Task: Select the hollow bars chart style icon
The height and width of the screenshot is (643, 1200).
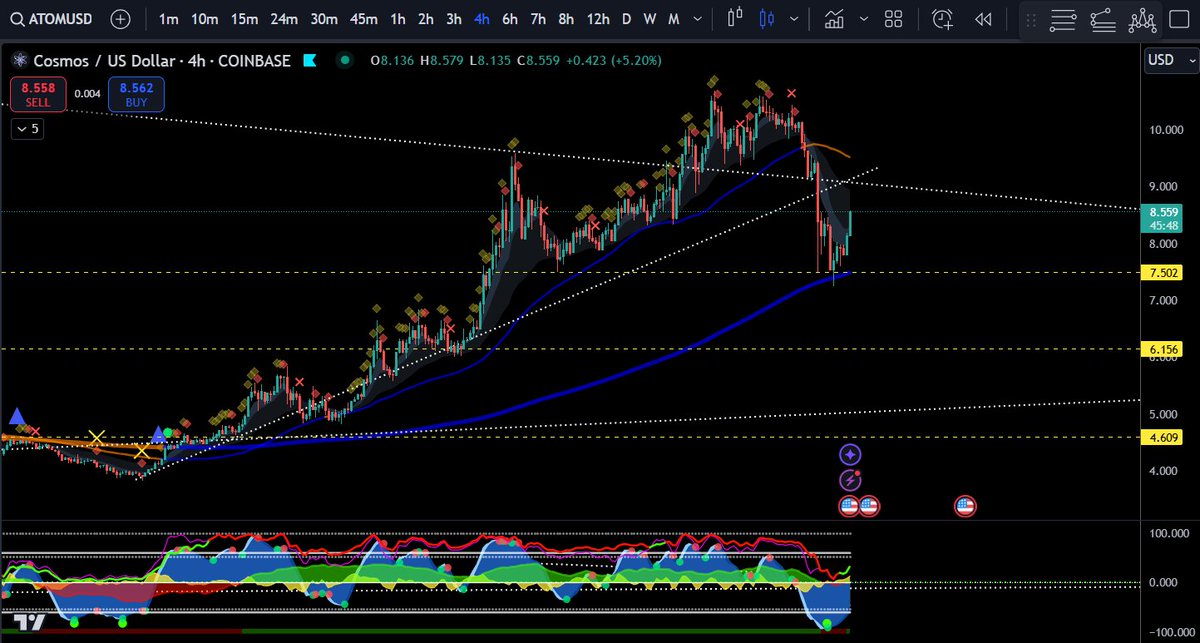Action: 736,18
